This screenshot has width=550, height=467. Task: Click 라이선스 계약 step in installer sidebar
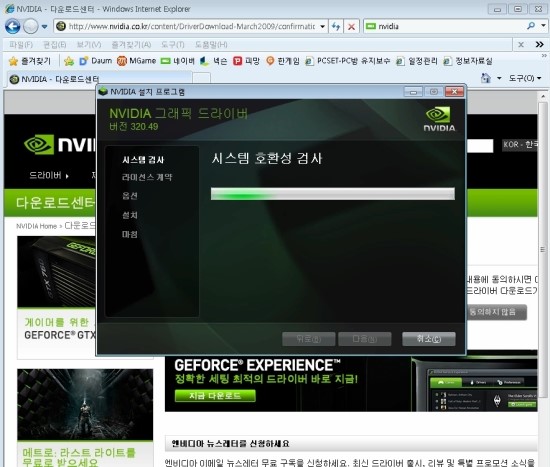coord(147,177)
